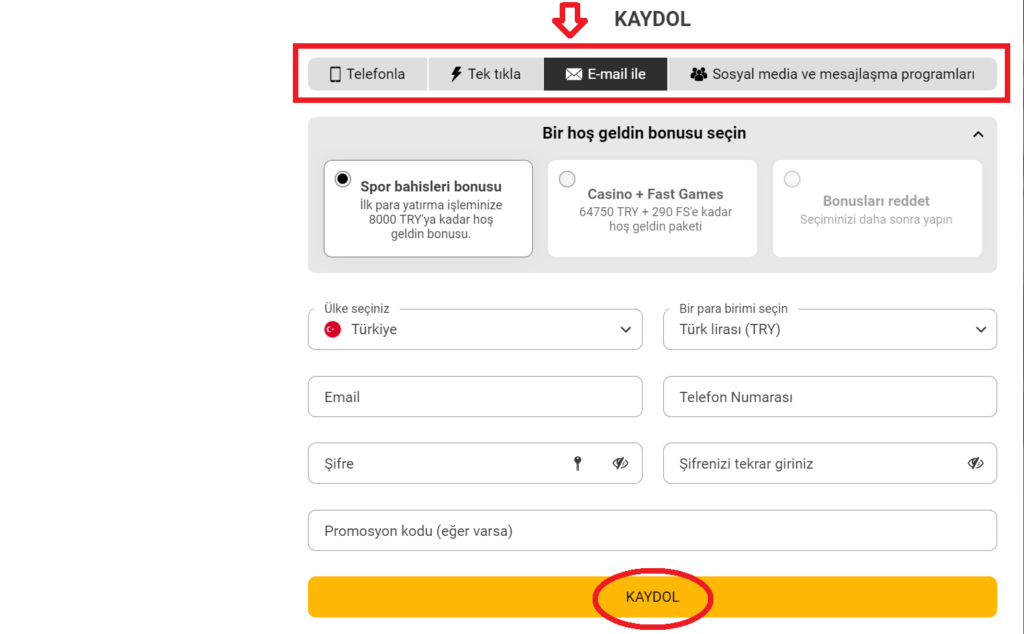Open Sosyal media ve mesajlaşma programları tab
Viewport: 1024px width, 634px height.
(x=832, y=74)
